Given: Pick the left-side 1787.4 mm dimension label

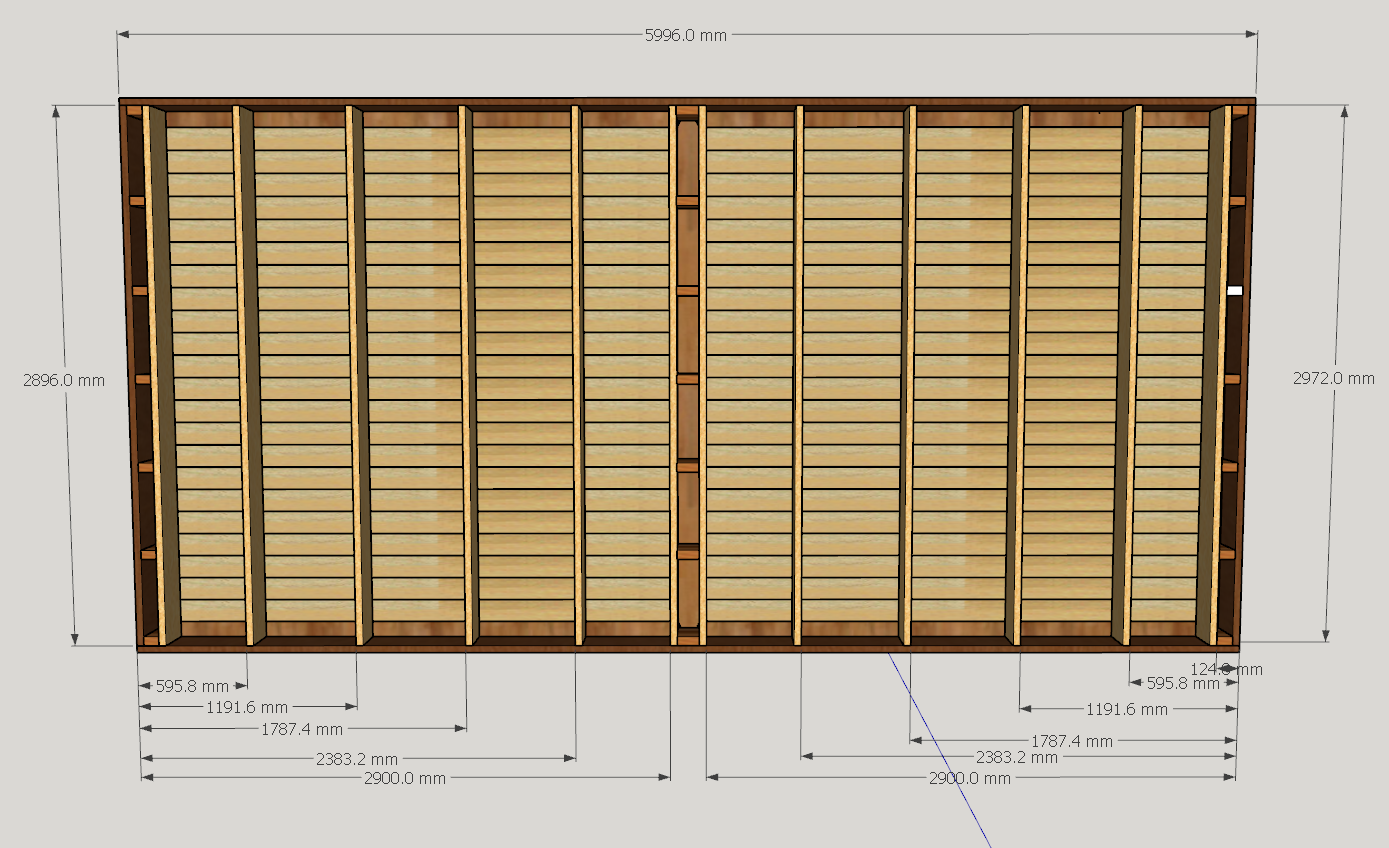Looking at the screenshot, I should click(x=302, y=729).
